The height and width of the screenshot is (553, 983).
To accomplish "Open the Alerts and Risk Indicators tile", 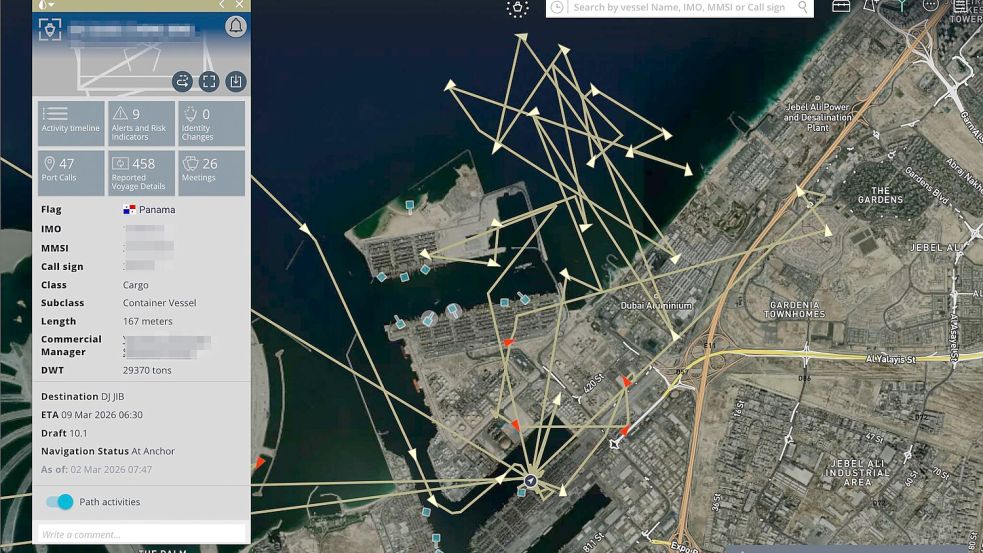I will (141, 124).
